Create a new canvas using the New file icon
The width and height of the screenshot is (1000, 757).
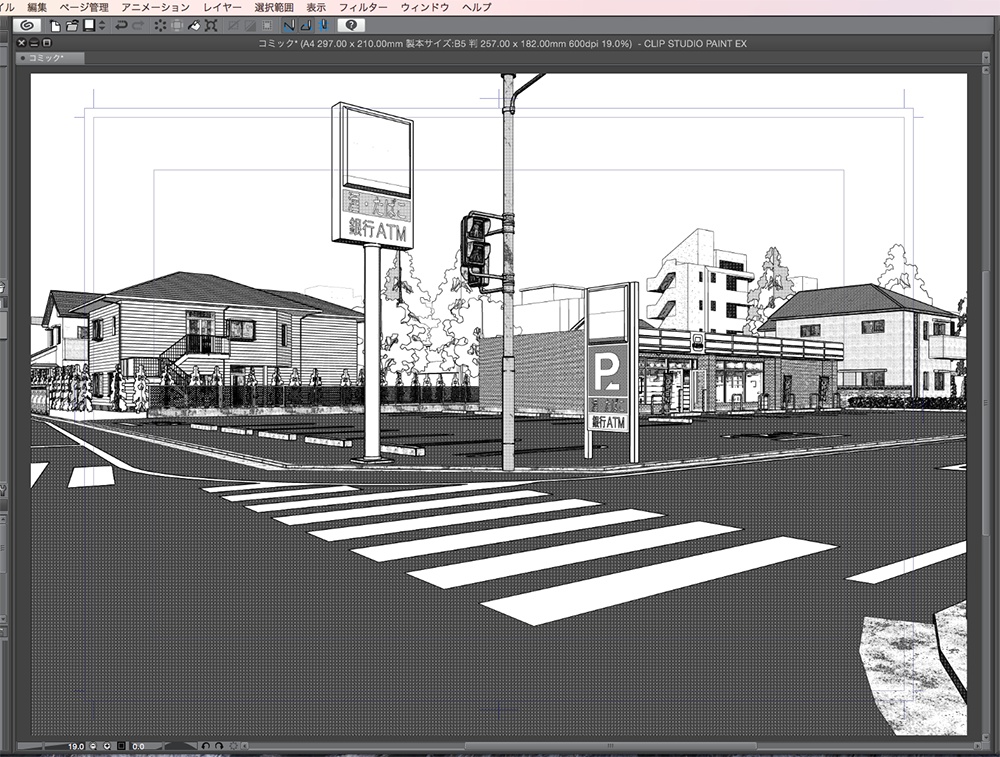[x=53, y=26]
